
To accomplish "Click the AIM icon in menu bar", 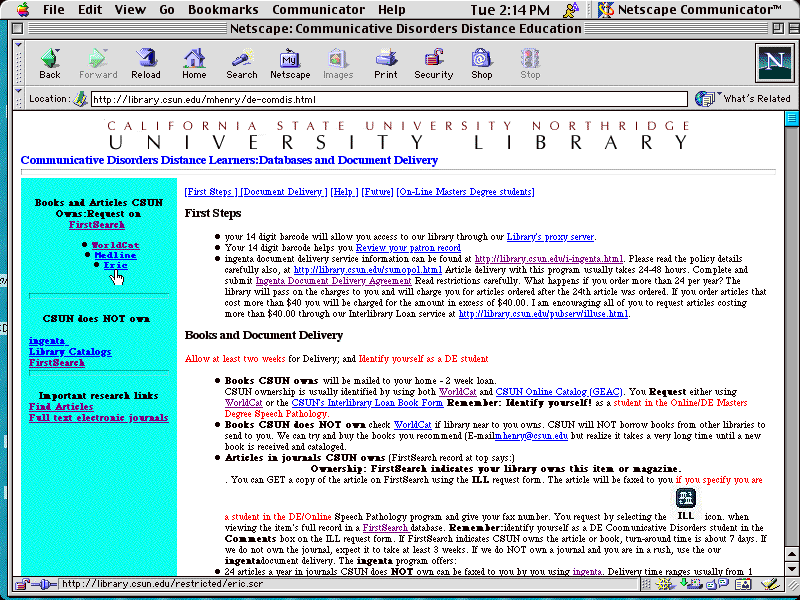I will [571, 9].
